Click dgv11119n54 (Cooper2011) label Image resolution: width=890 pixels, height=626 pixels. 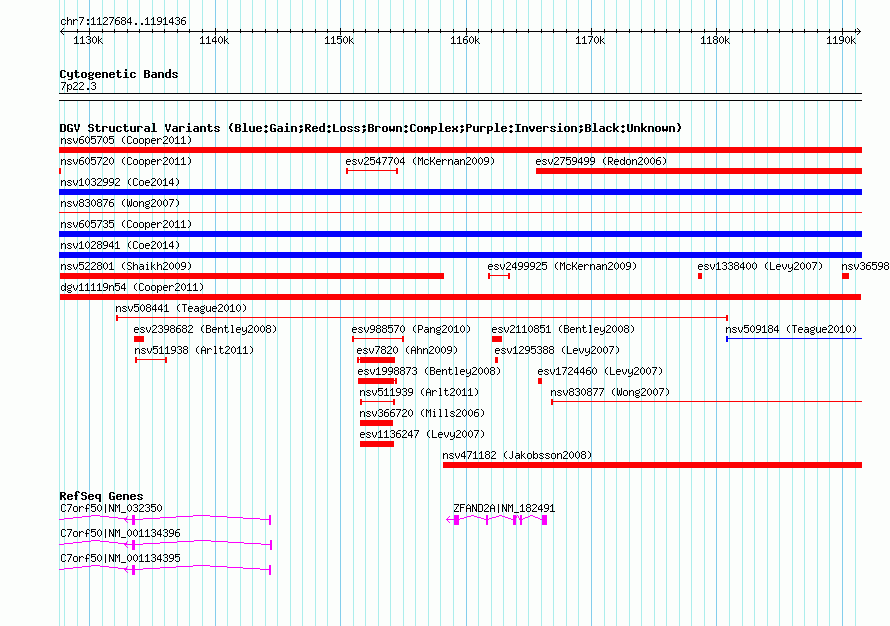(132, 287)
